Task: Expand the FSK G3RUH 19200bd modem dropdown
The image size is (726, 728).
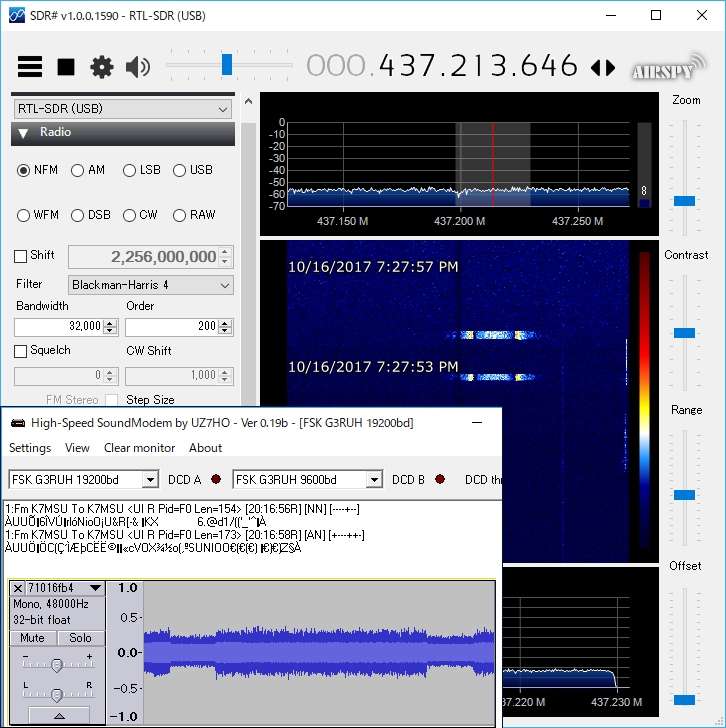Action: pyautogui.click(x=150, y=480)
